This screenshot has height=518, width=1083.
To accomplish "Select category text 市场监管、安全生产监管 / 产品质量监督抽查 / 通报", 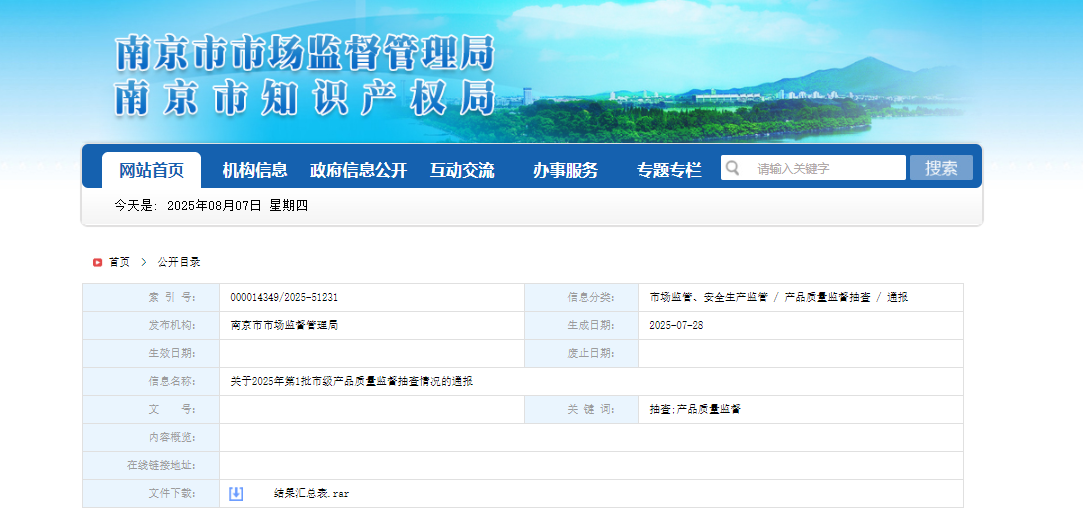I will coord(778,298).
